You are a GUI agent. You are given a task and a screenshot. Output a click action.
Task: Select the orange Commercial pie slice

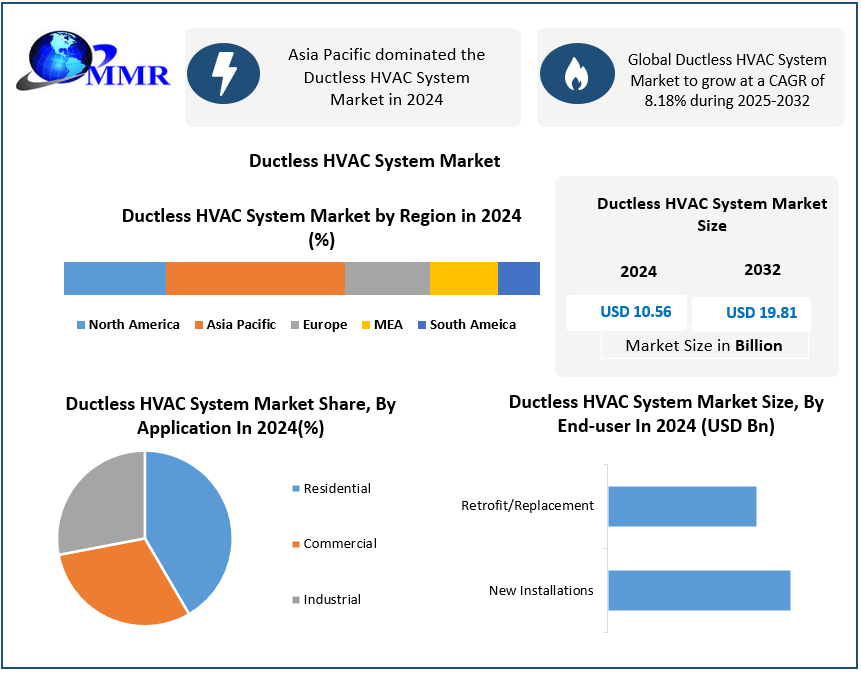pos(120,585)
